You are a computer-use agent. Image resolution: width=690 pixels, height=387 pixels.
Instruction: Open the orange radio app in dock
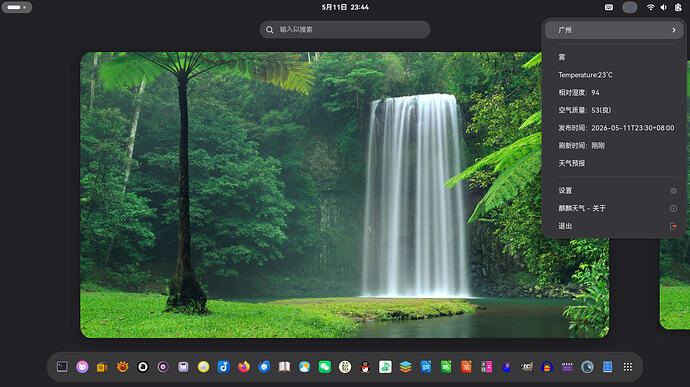102,367
